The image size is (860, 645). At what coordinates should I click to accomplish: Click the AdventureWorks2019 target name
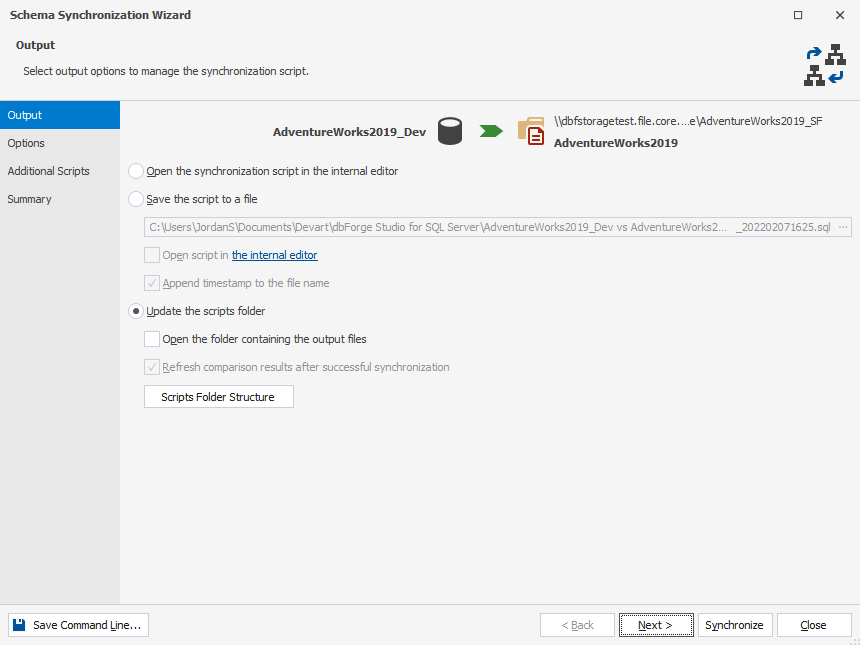click(616, 143)
